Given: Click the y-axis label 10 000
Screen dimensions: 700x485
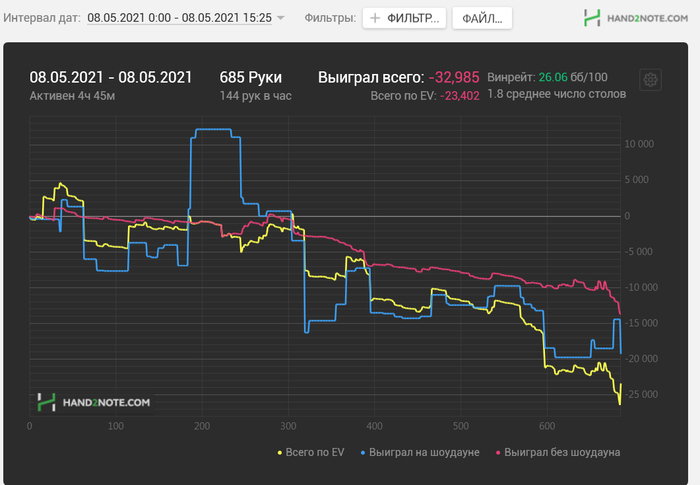Looking at the screenshot, I should tap(639, 144).
